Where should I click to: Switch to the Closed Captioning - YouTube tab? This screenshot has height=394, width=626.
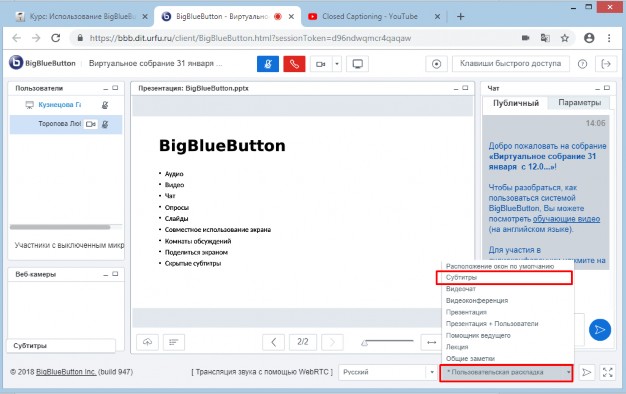[374, 17]
